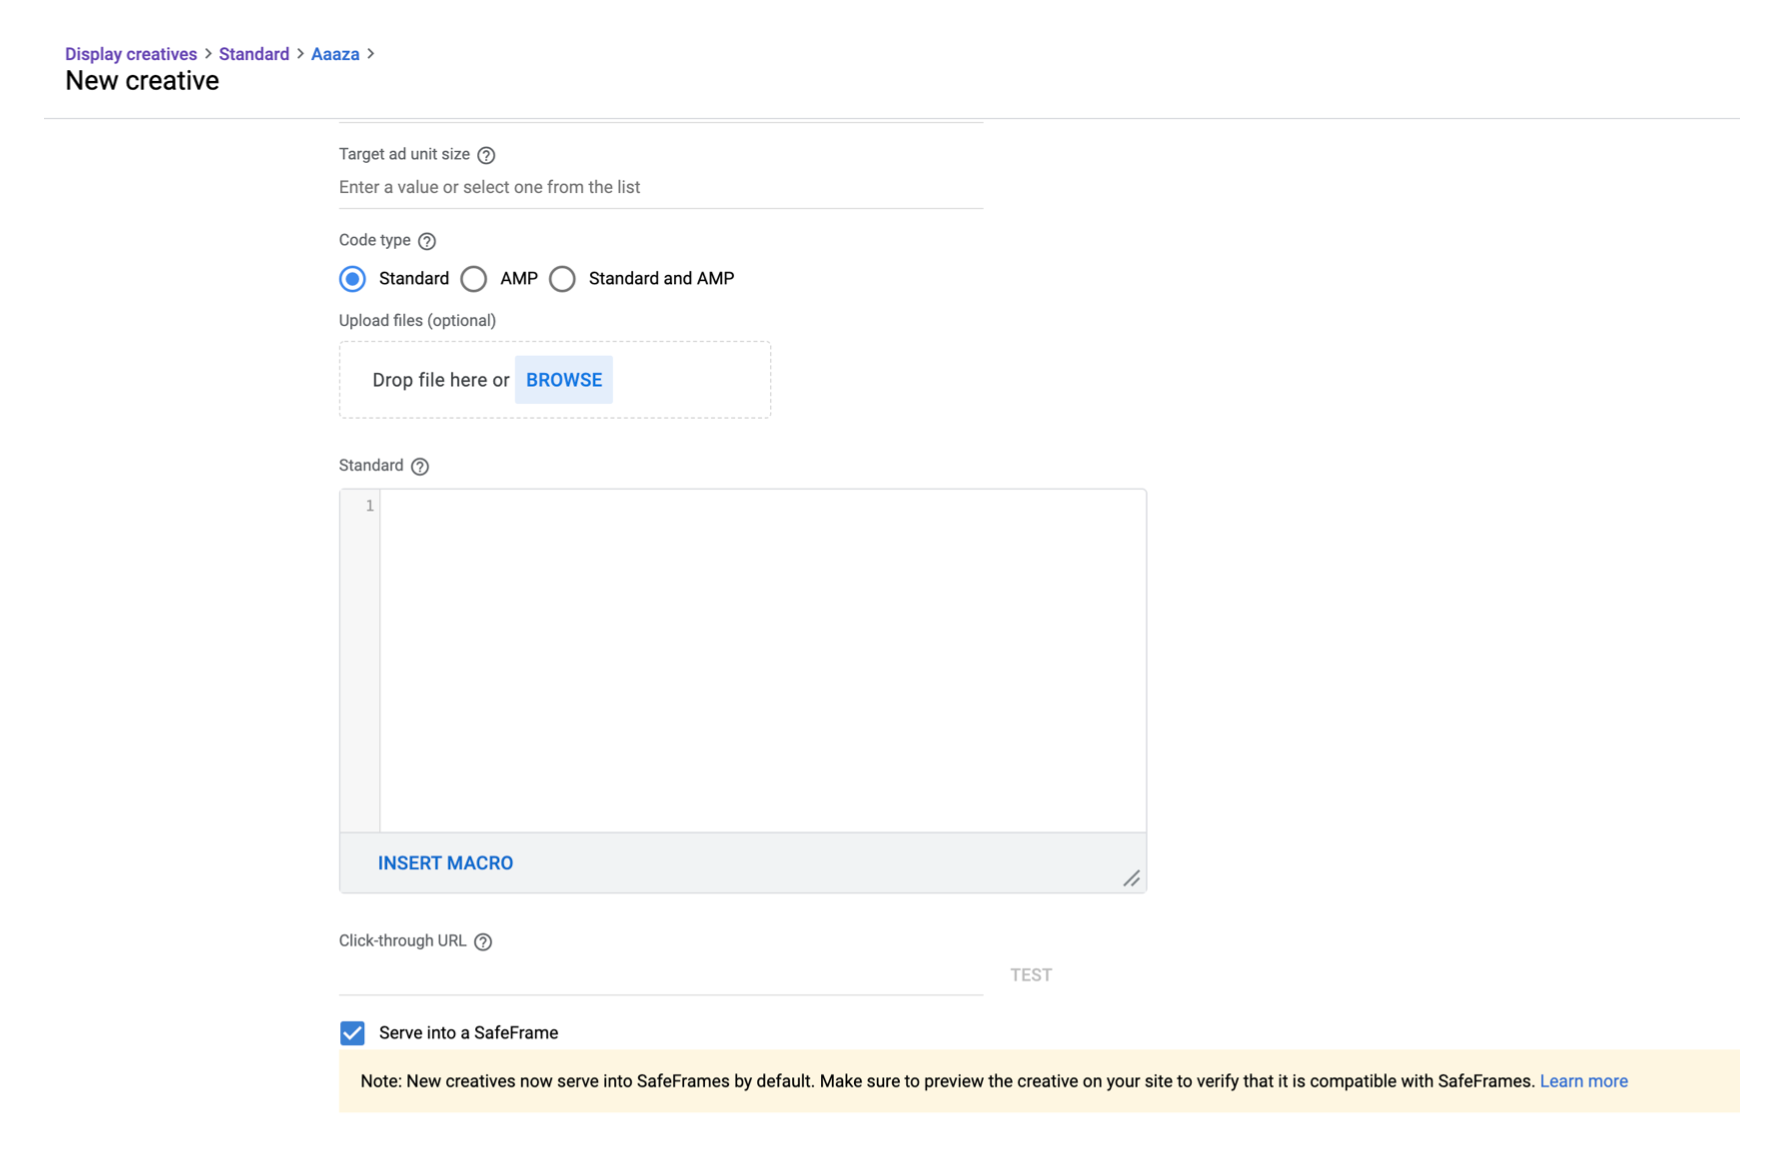This screenshot has height=1152, width=1776.
Task: Click the TEST button for click-through URL
Action: pos(1030,975)
